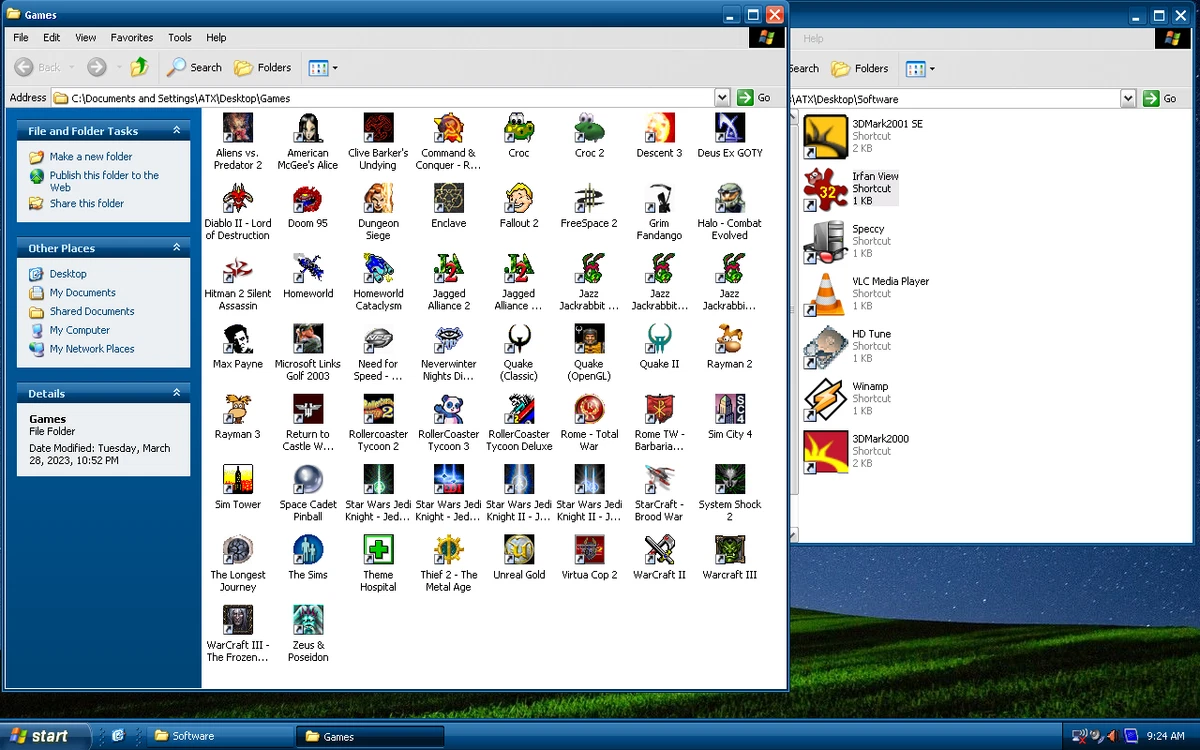Open the Tools menu
The image size is (1200, 750).
pos(179,37)
